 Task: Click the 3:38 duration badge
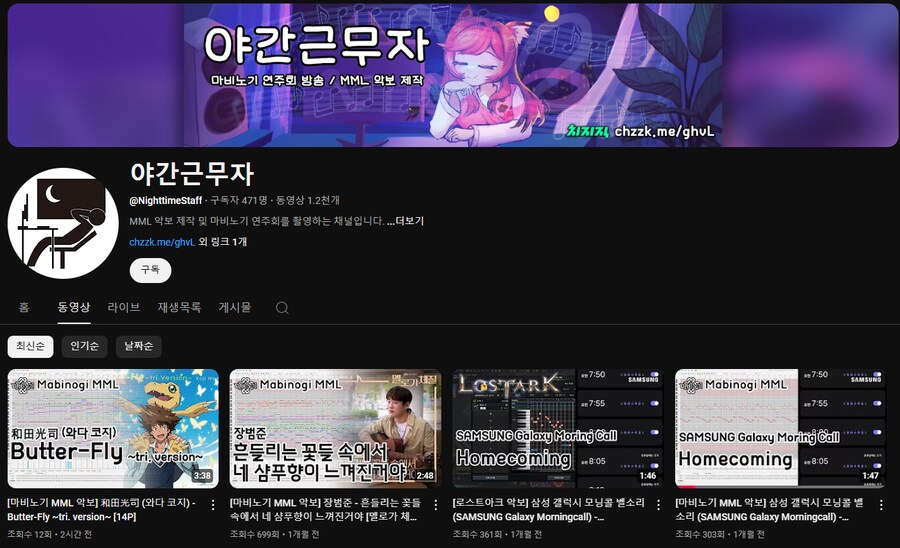pyautogui.click(x=202, y=476)
